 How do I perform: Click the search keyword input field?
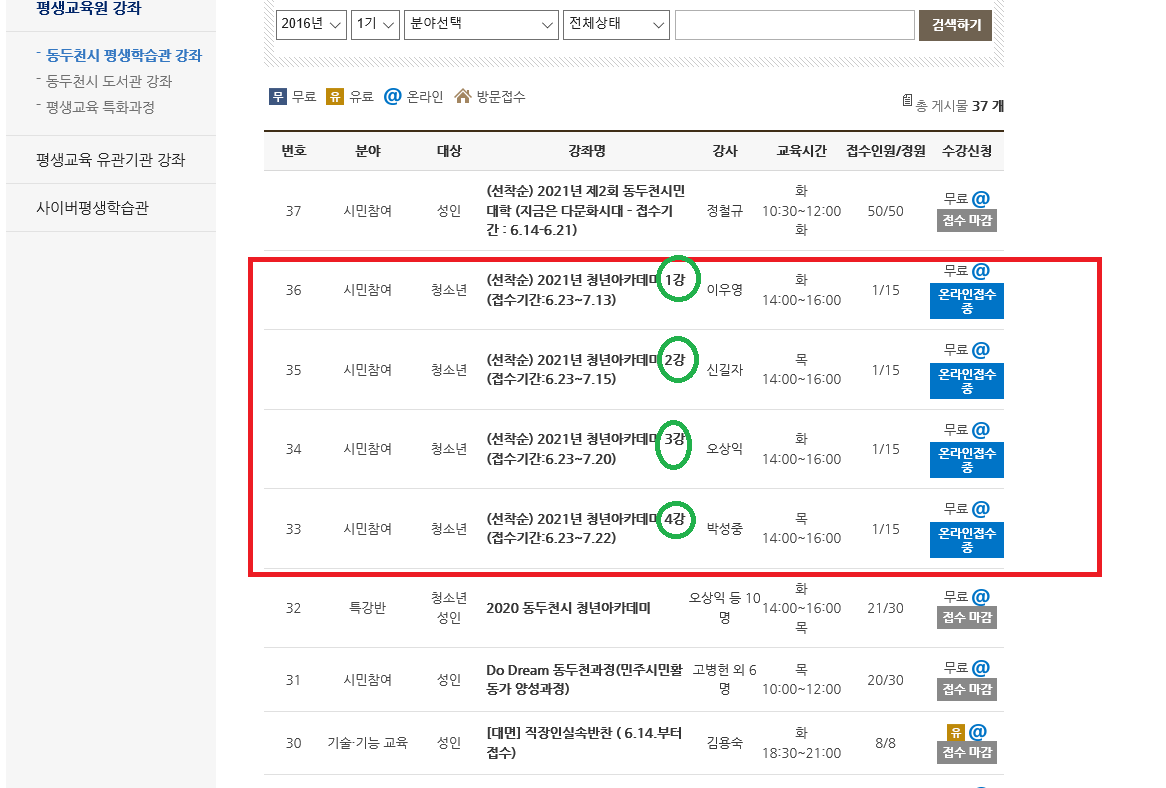coord(794,25)
